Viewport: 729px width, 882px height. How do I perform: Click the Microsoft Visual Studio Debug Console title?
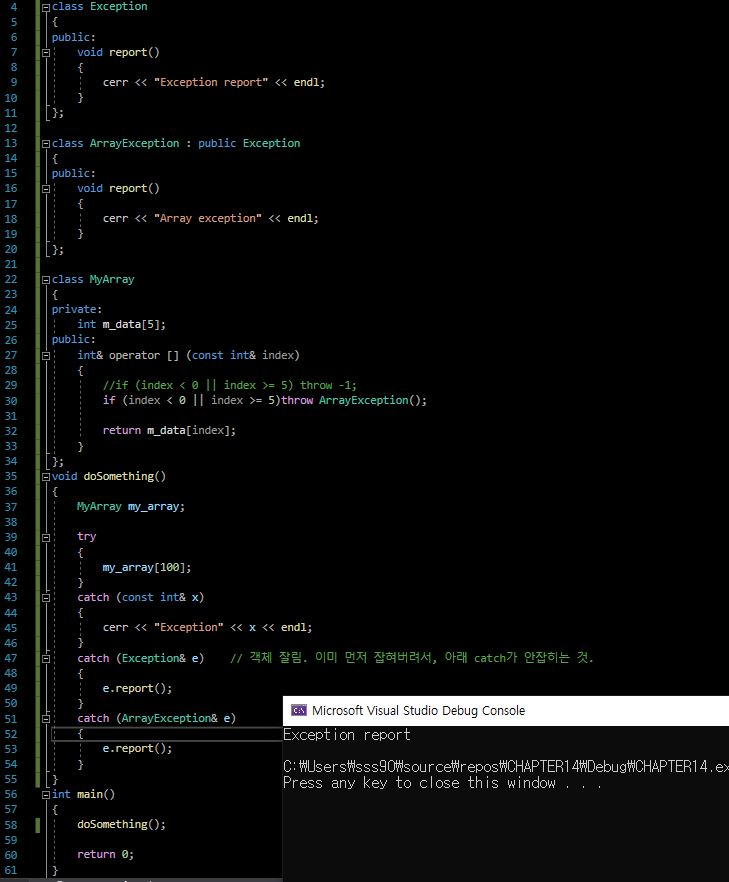pos(418,710)
